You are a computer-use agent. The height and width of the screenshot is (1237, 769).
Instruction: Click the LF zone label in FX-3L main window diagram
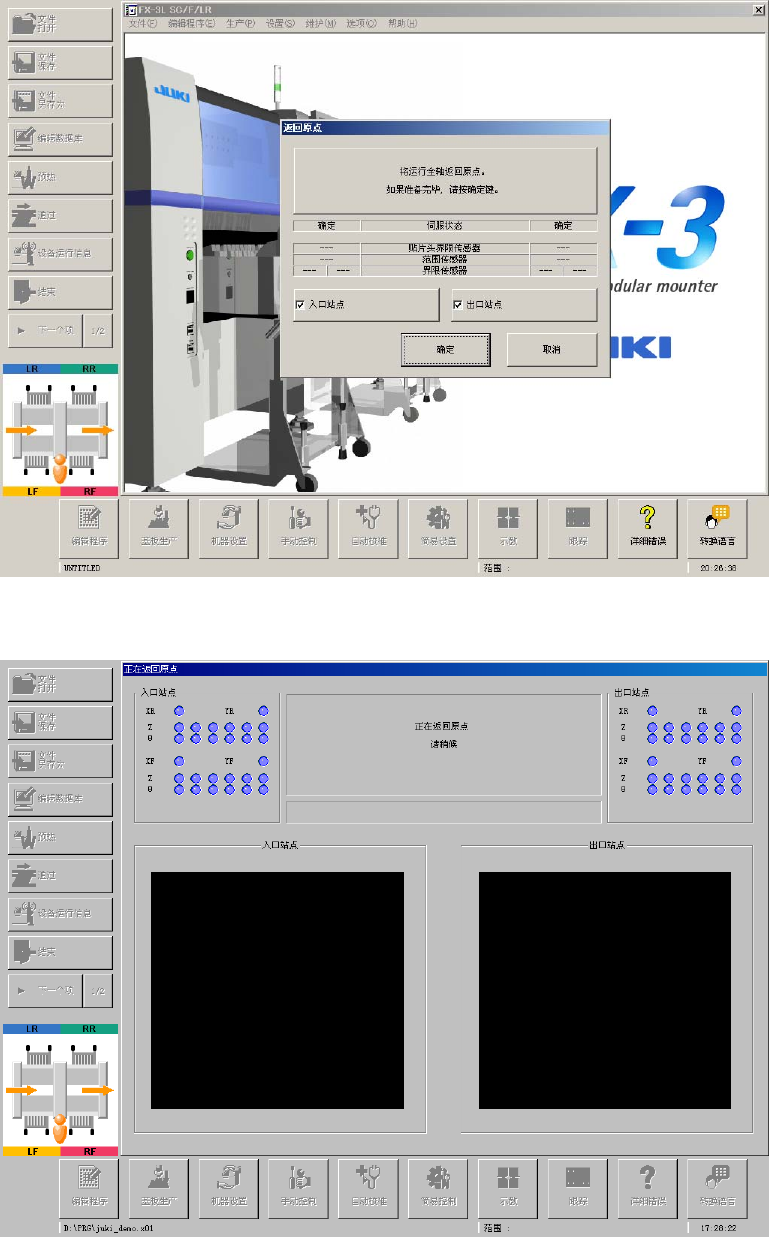(32, 491)
